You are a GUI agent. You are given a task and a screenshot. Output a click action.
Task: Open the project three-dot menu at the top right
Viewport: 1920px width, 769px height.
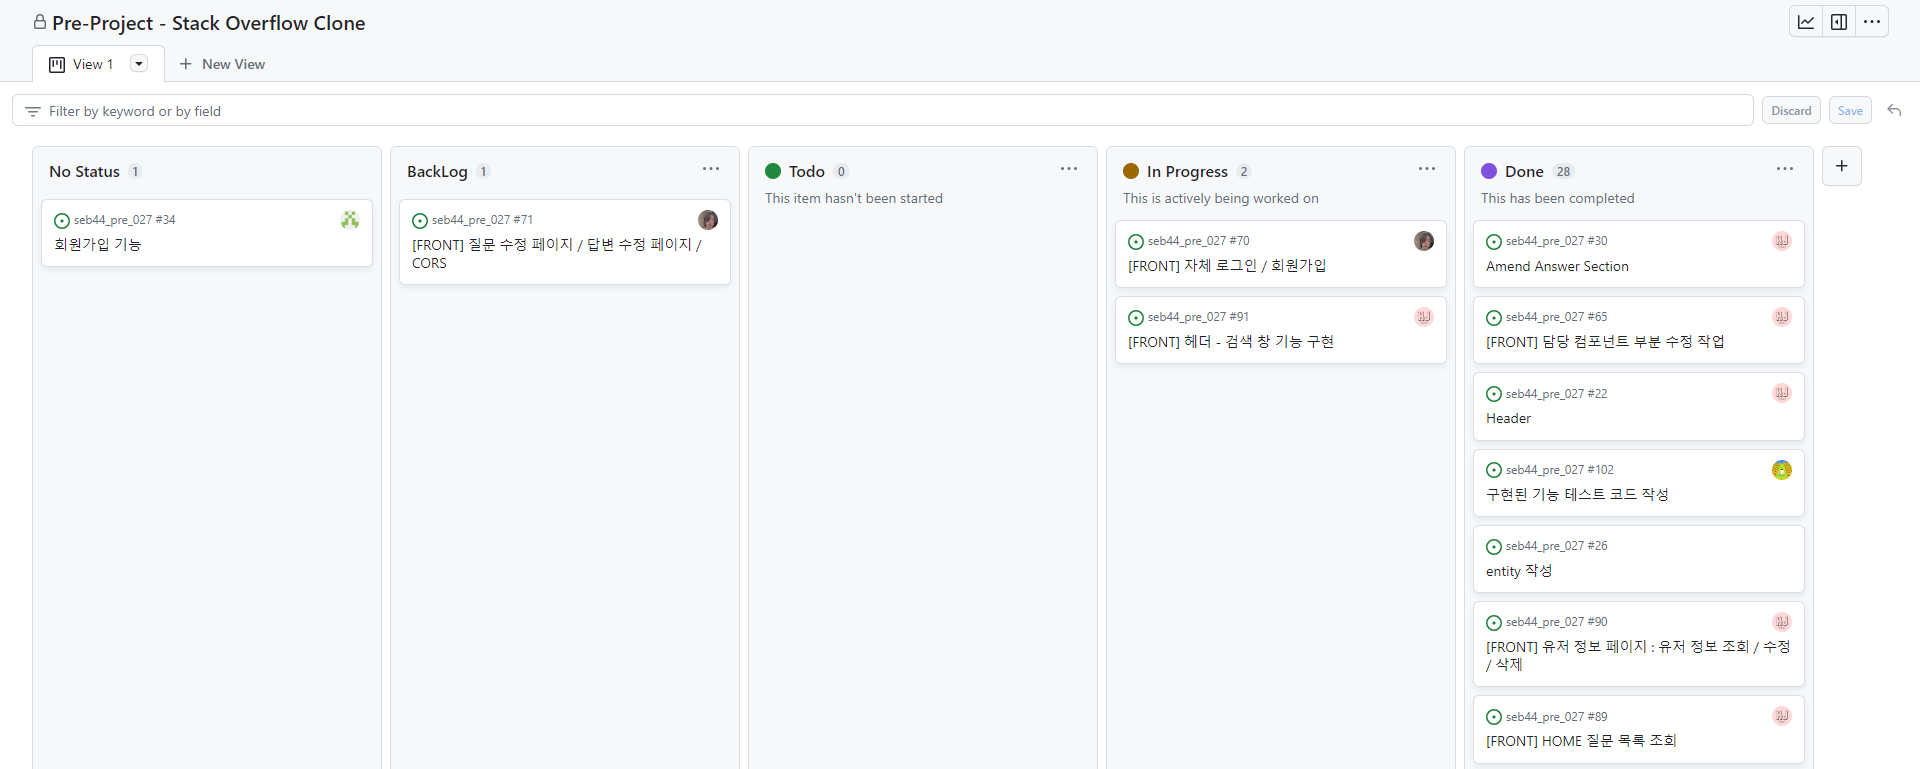pyautogui.click(x=1872, y=22)
